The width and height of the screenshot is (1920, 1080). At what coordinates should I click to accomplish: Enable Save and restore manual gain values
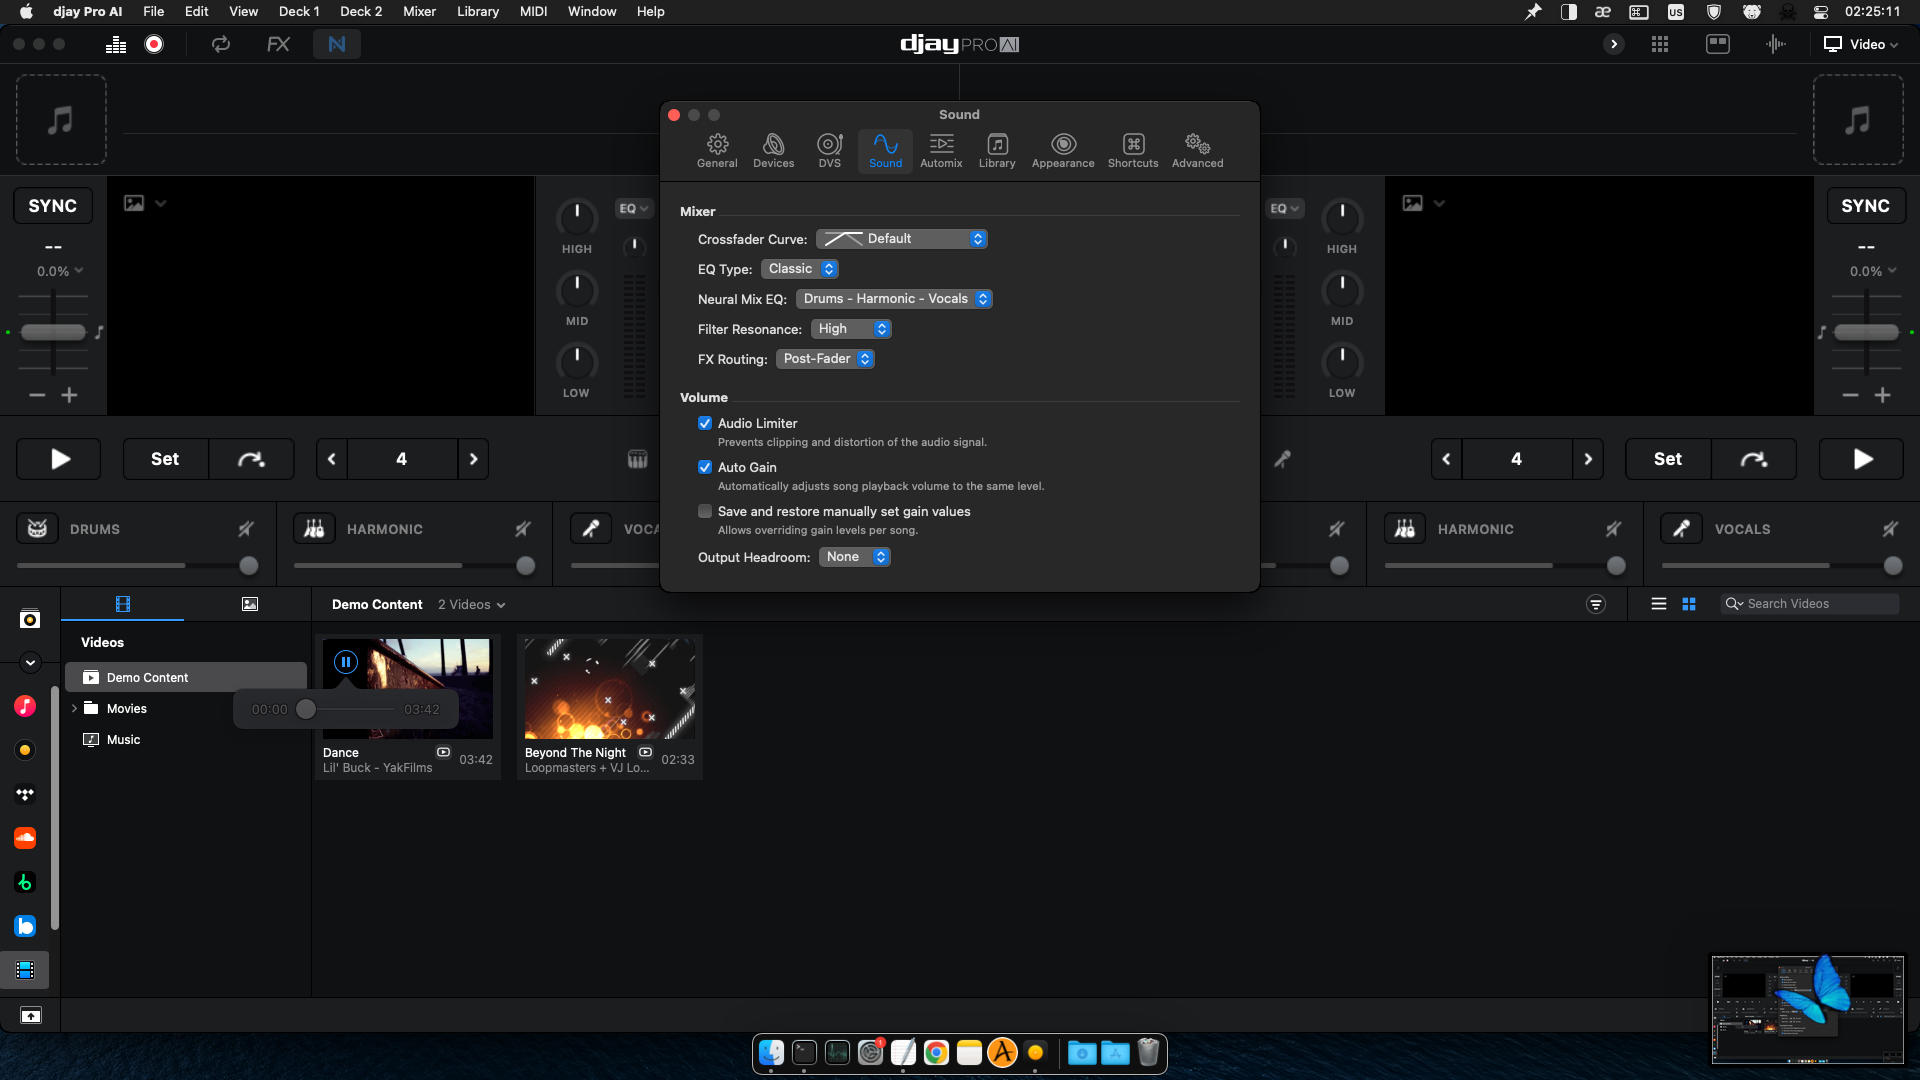tap(705, 511)
